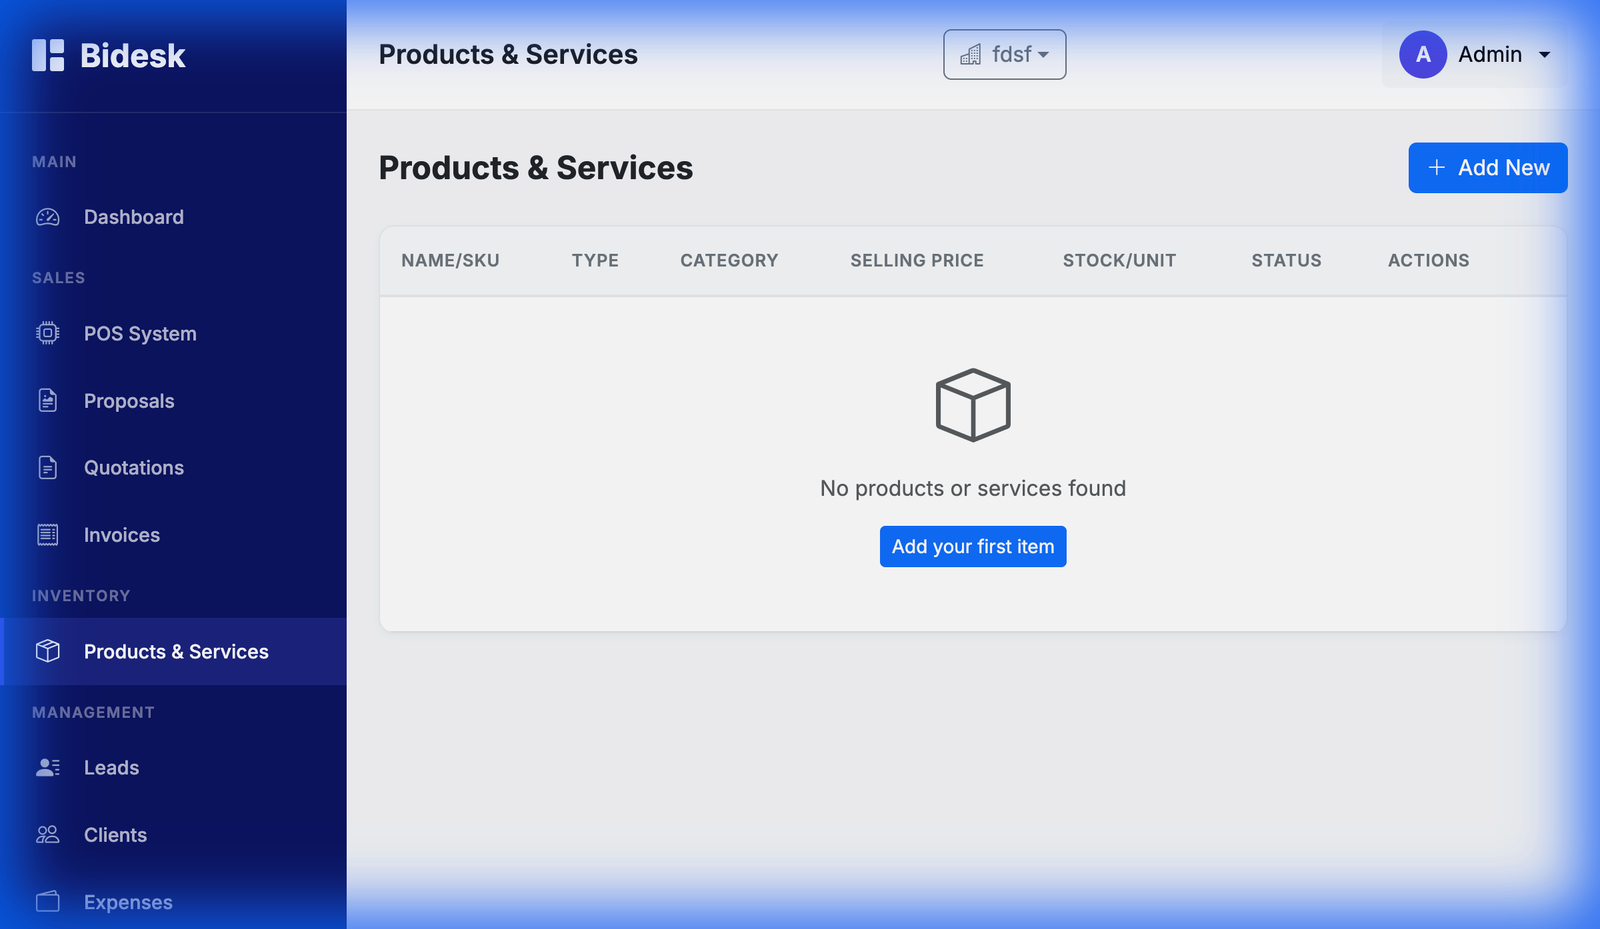Screen dimensions: 1600x929
Task: Open Dashboard from the sidebar
Action: tap(133, 216)
